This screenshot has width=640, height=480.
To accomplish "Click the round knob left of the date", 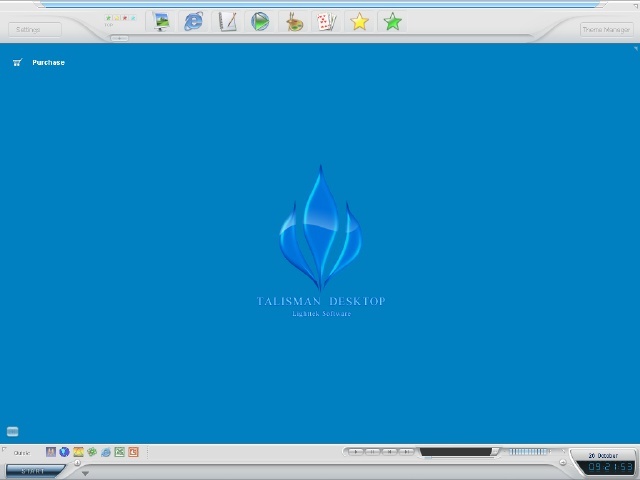I will pos(563,462).
